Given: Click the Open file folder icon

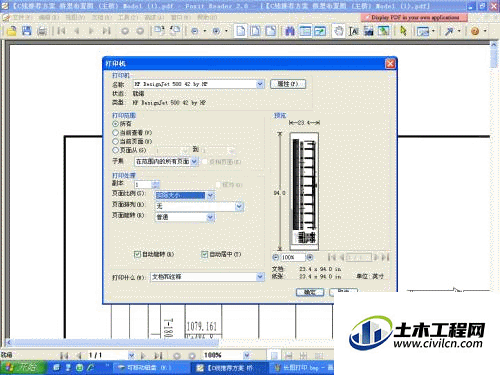Looking at the screenshot, I should click(11, 31).
